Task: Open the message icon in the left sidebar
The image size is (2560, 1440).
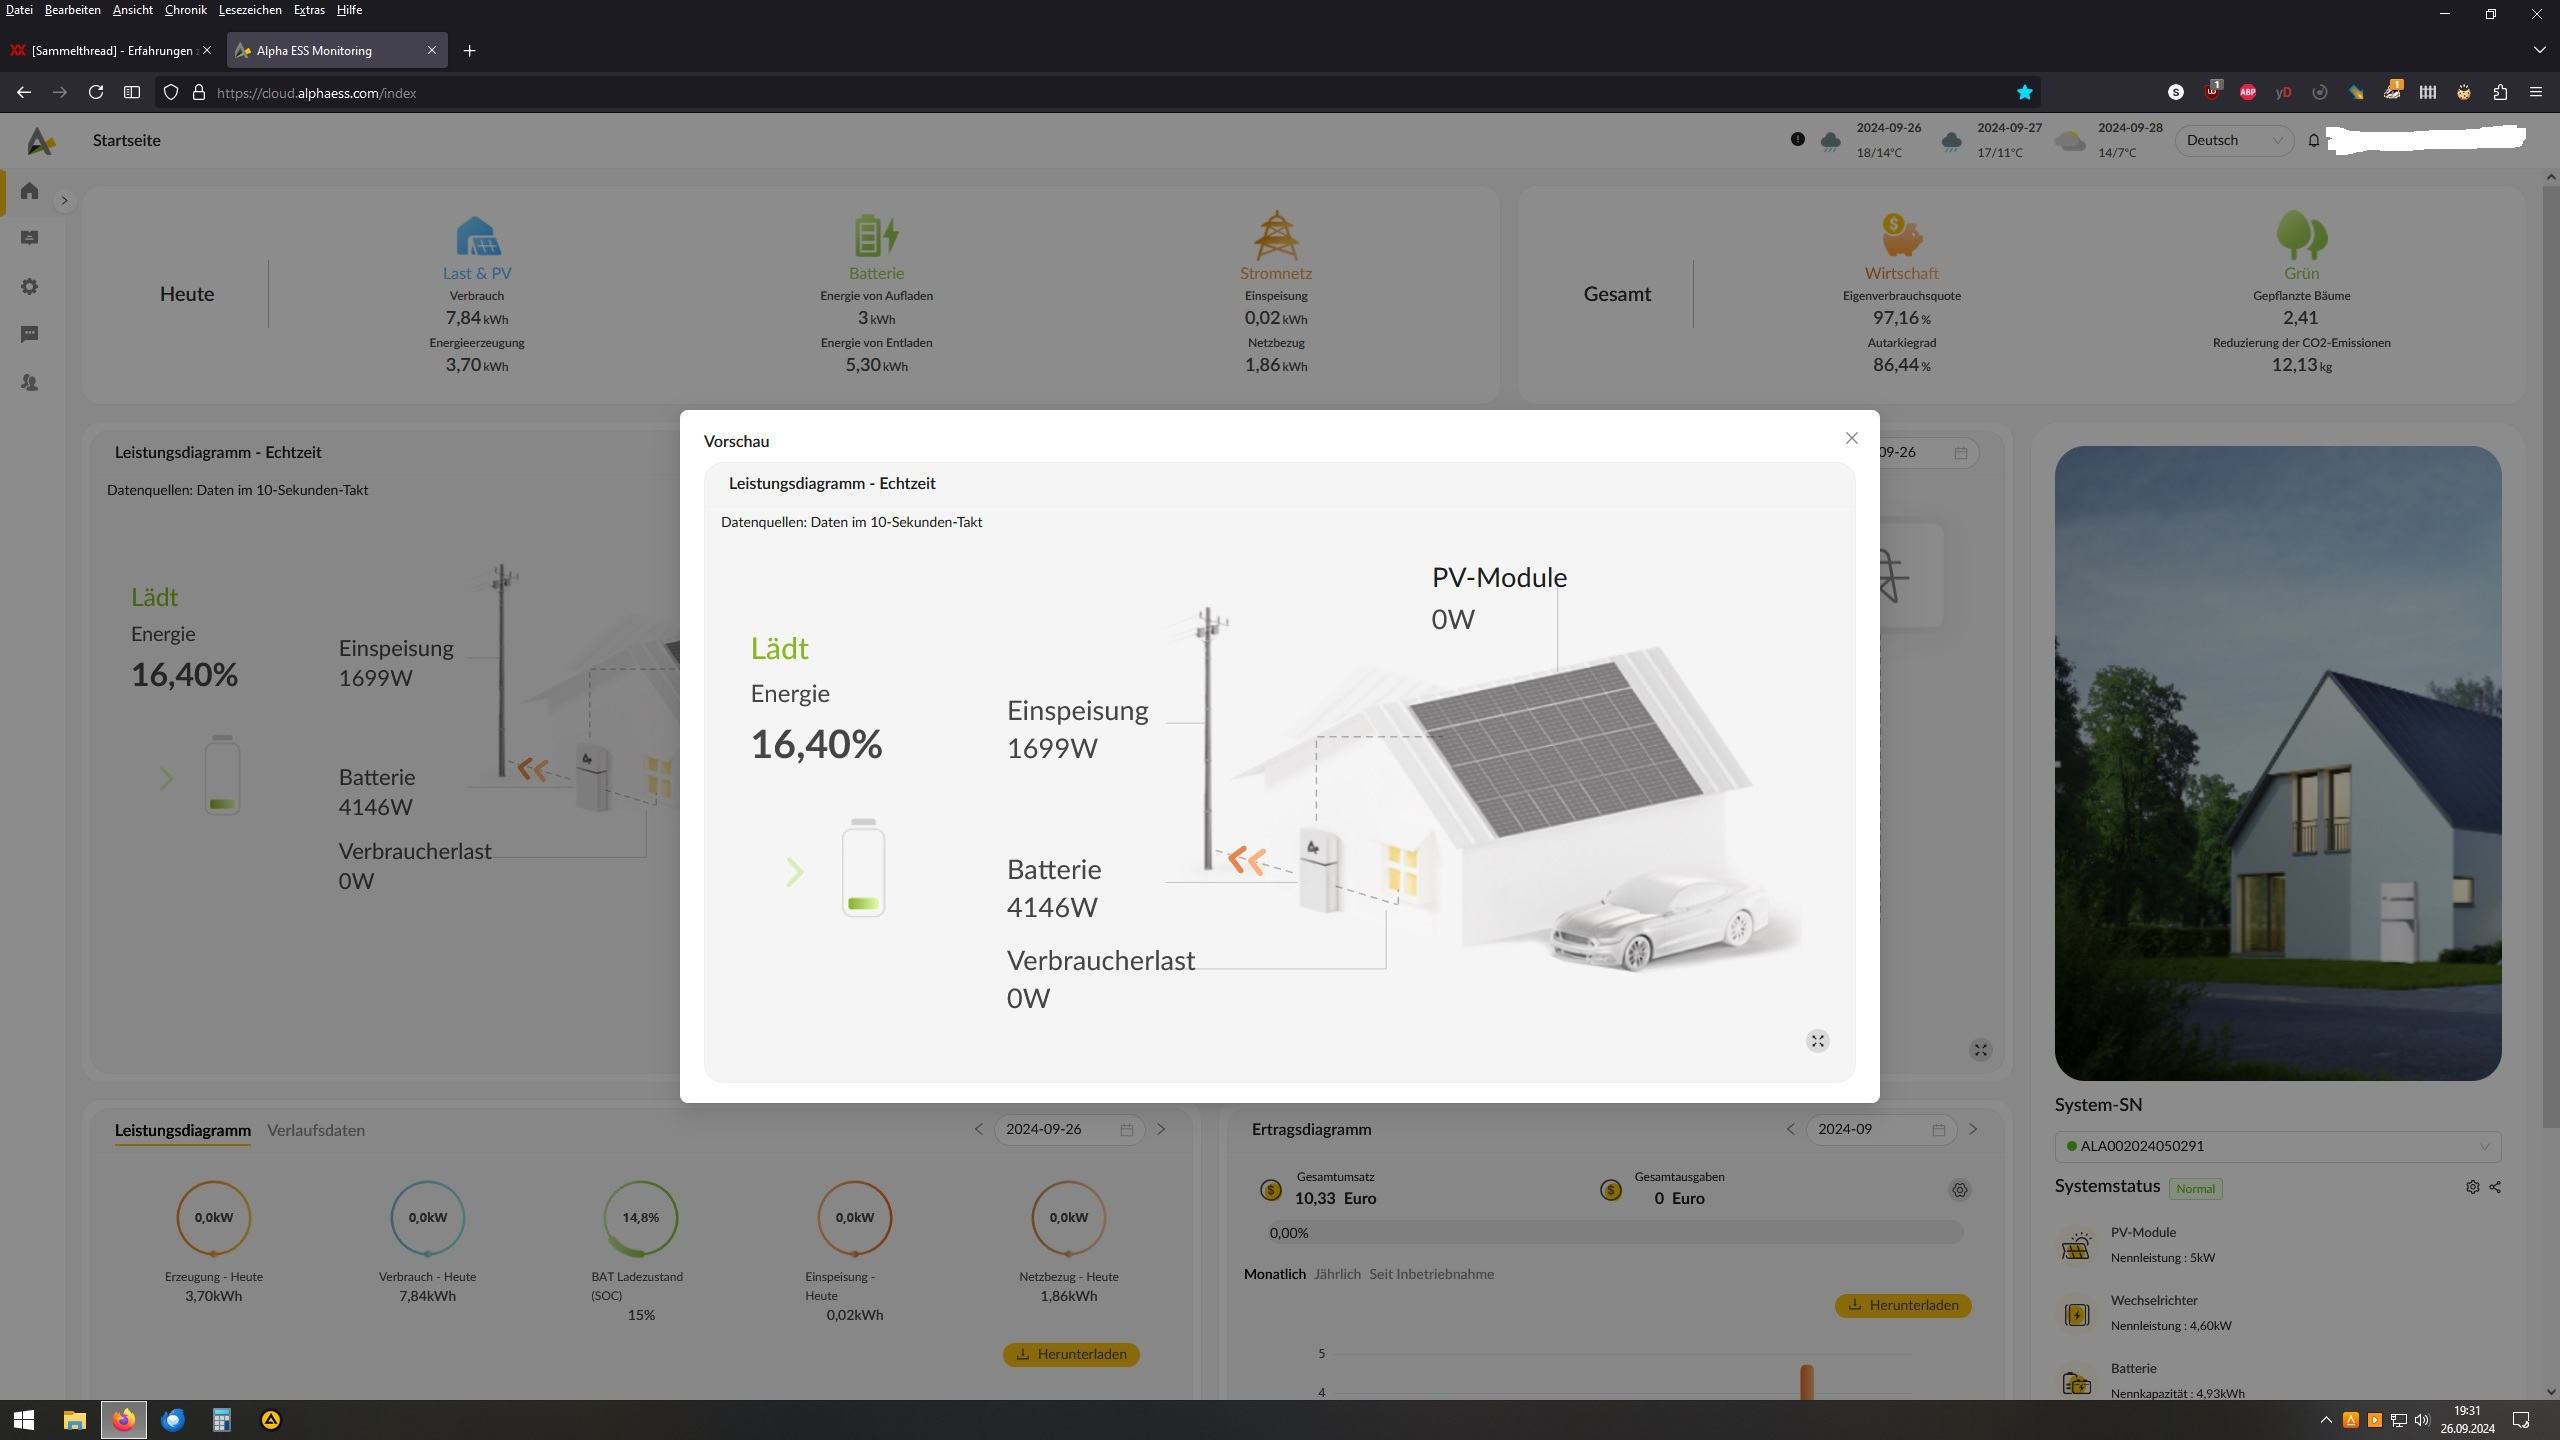Action: [x=29, y=334]
